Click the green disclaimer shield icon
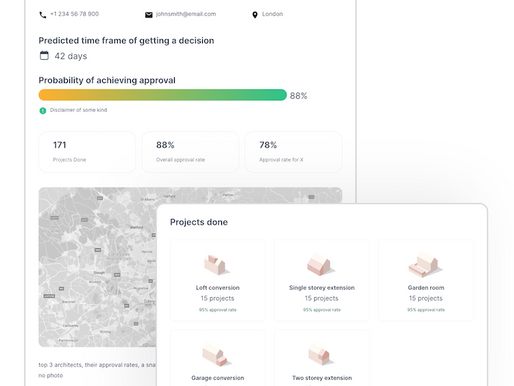 [x=43, y=110]
